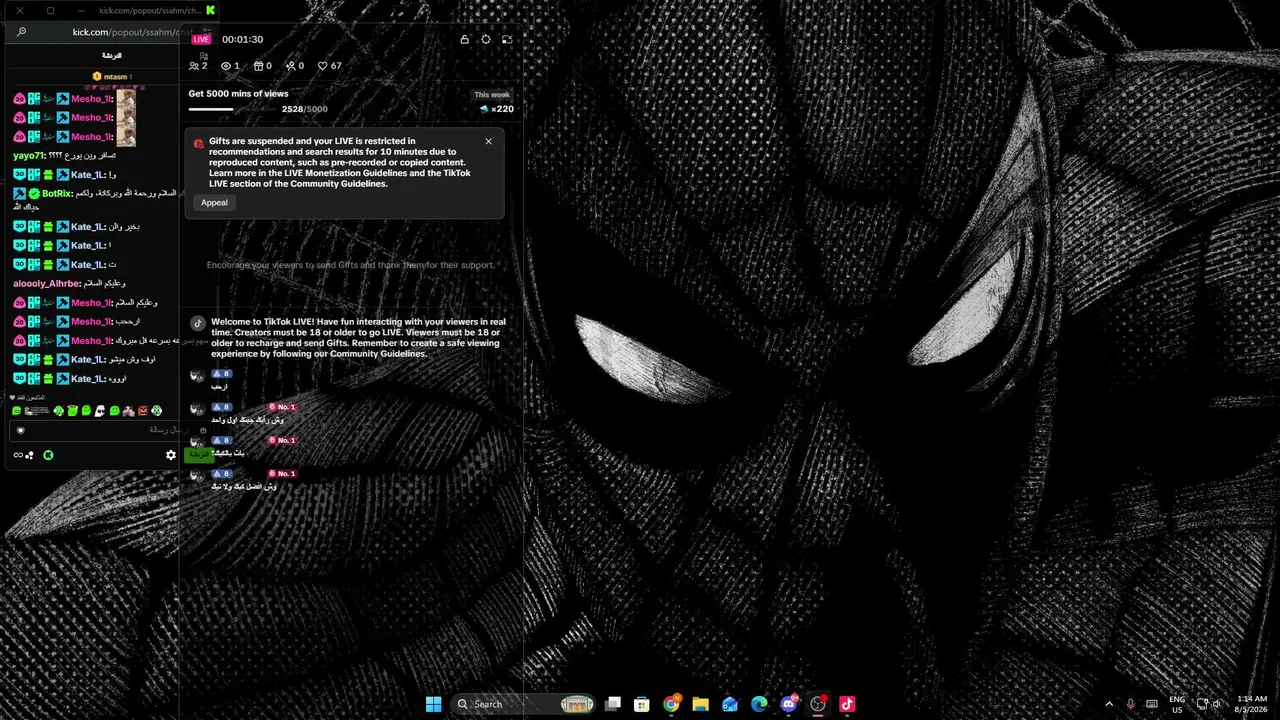Open emoji picker in Kick message box

pyautogui.click(x=203, y=430)
